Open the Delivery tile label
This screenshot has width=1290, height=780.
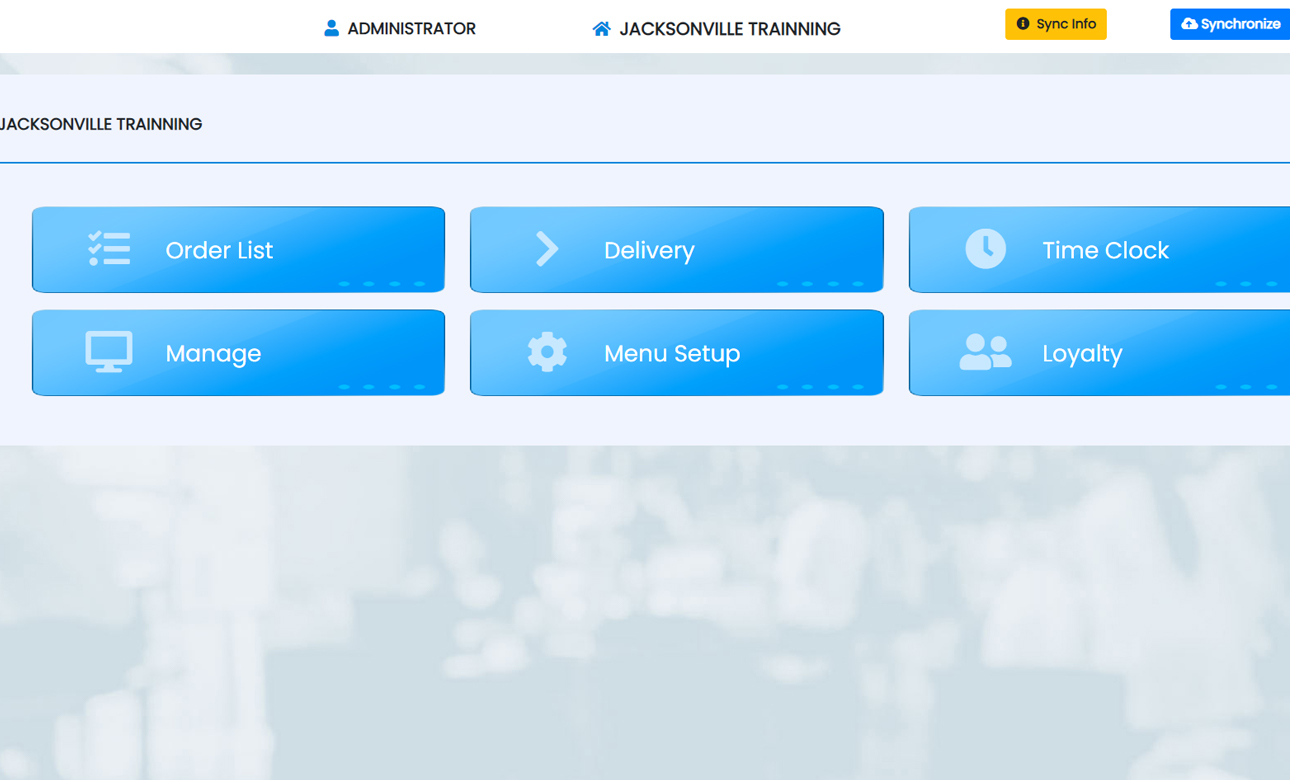(649, 250)
